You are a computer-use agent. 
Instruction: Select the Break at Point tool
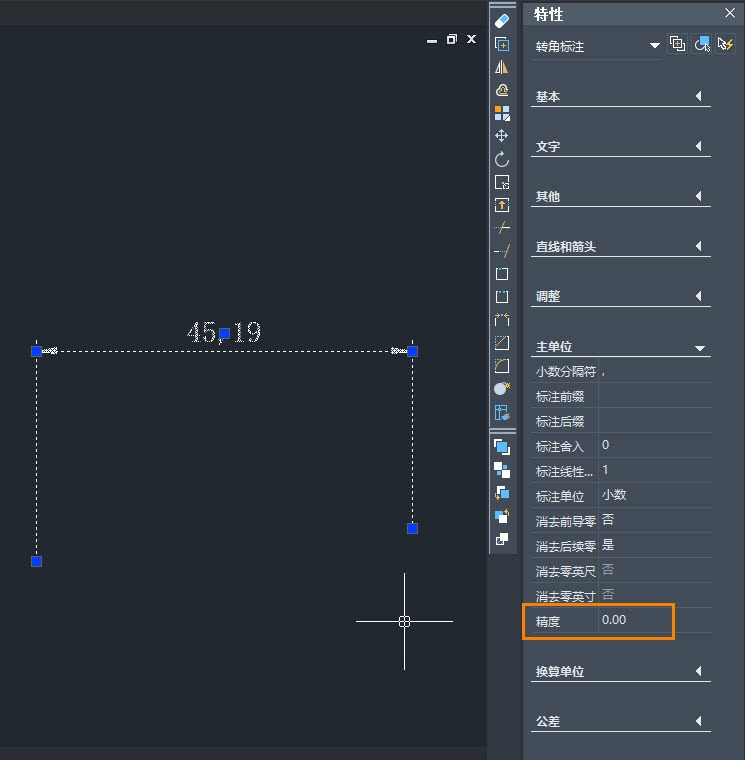click(x=502, y=274)
